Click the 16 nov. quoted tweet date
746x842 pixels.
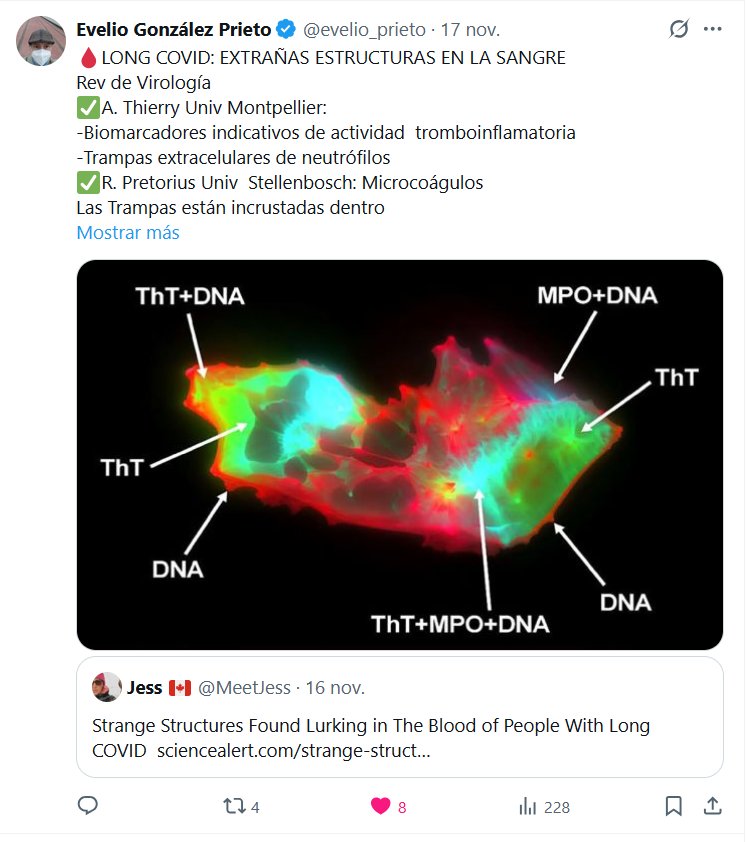point(335,688)
